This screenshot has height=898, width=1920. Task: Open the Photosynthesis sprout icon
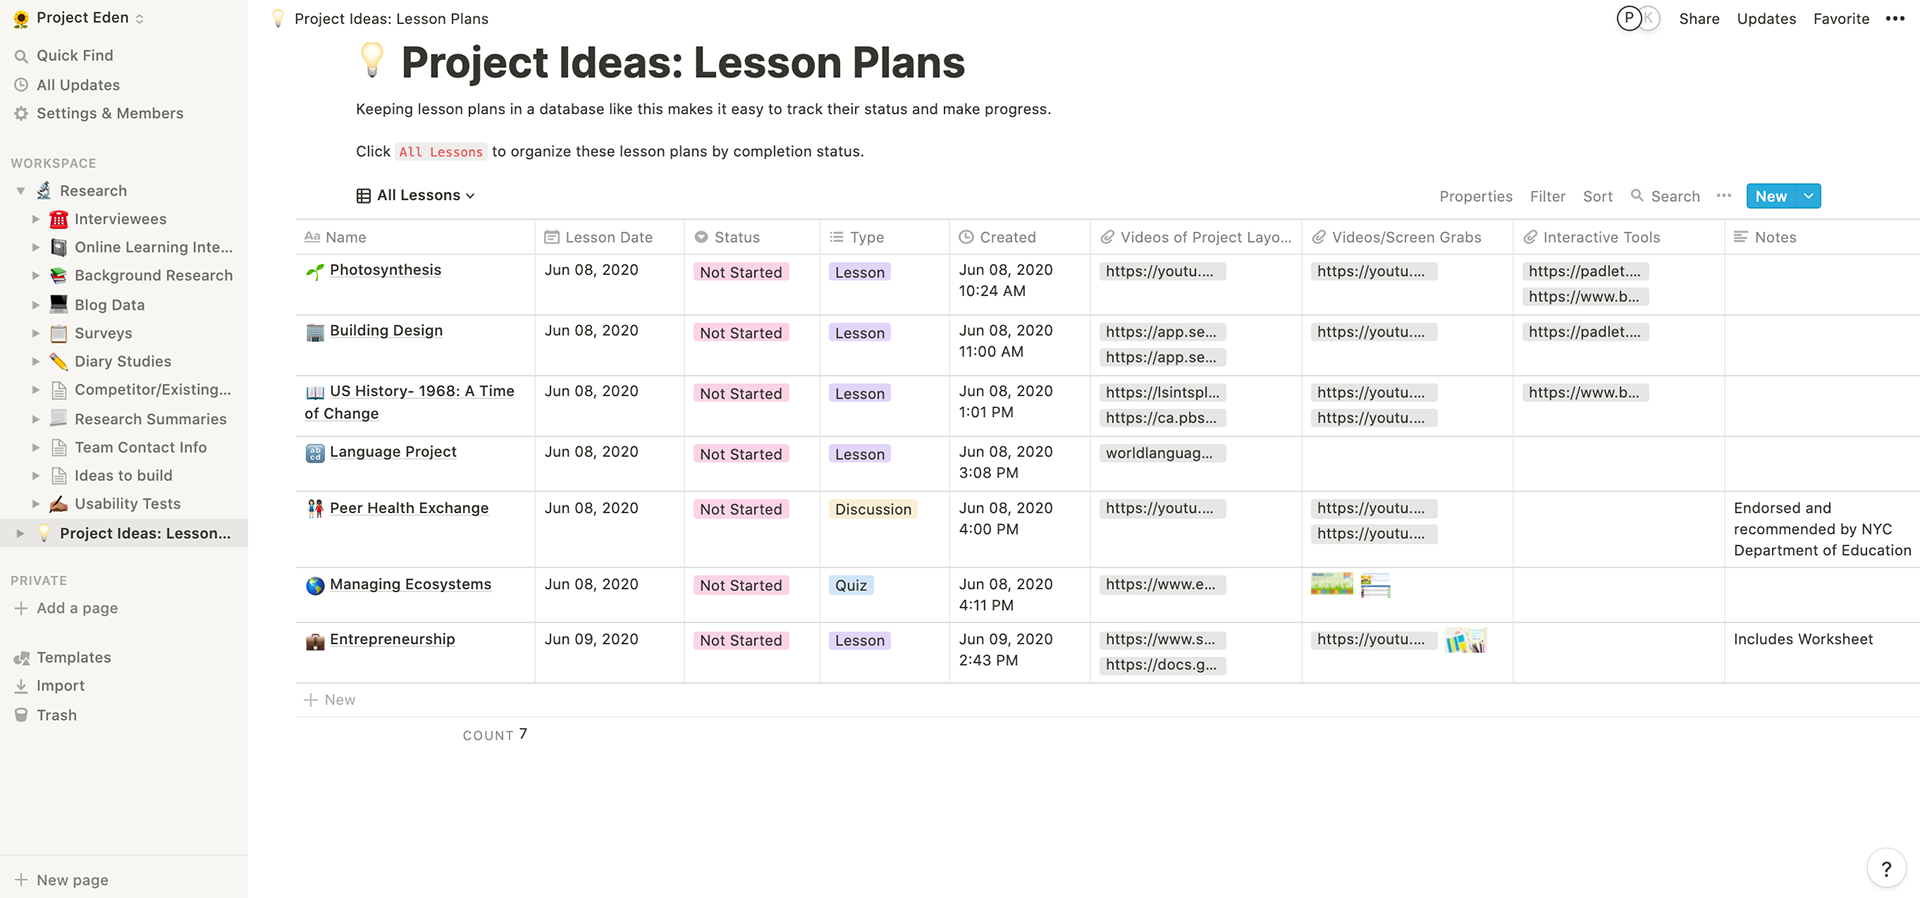315,271
